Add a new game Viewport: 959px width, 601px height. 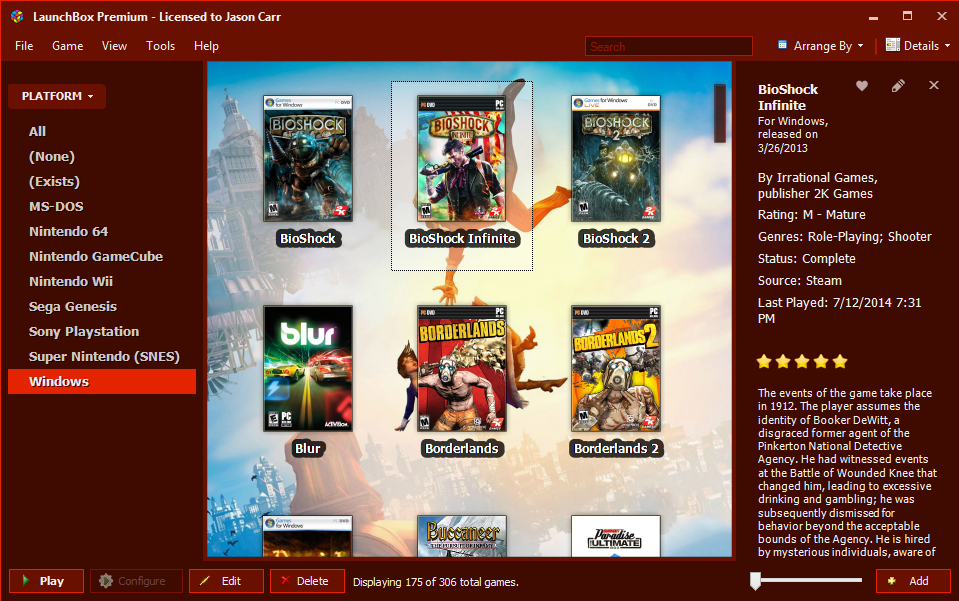point(913,581)
